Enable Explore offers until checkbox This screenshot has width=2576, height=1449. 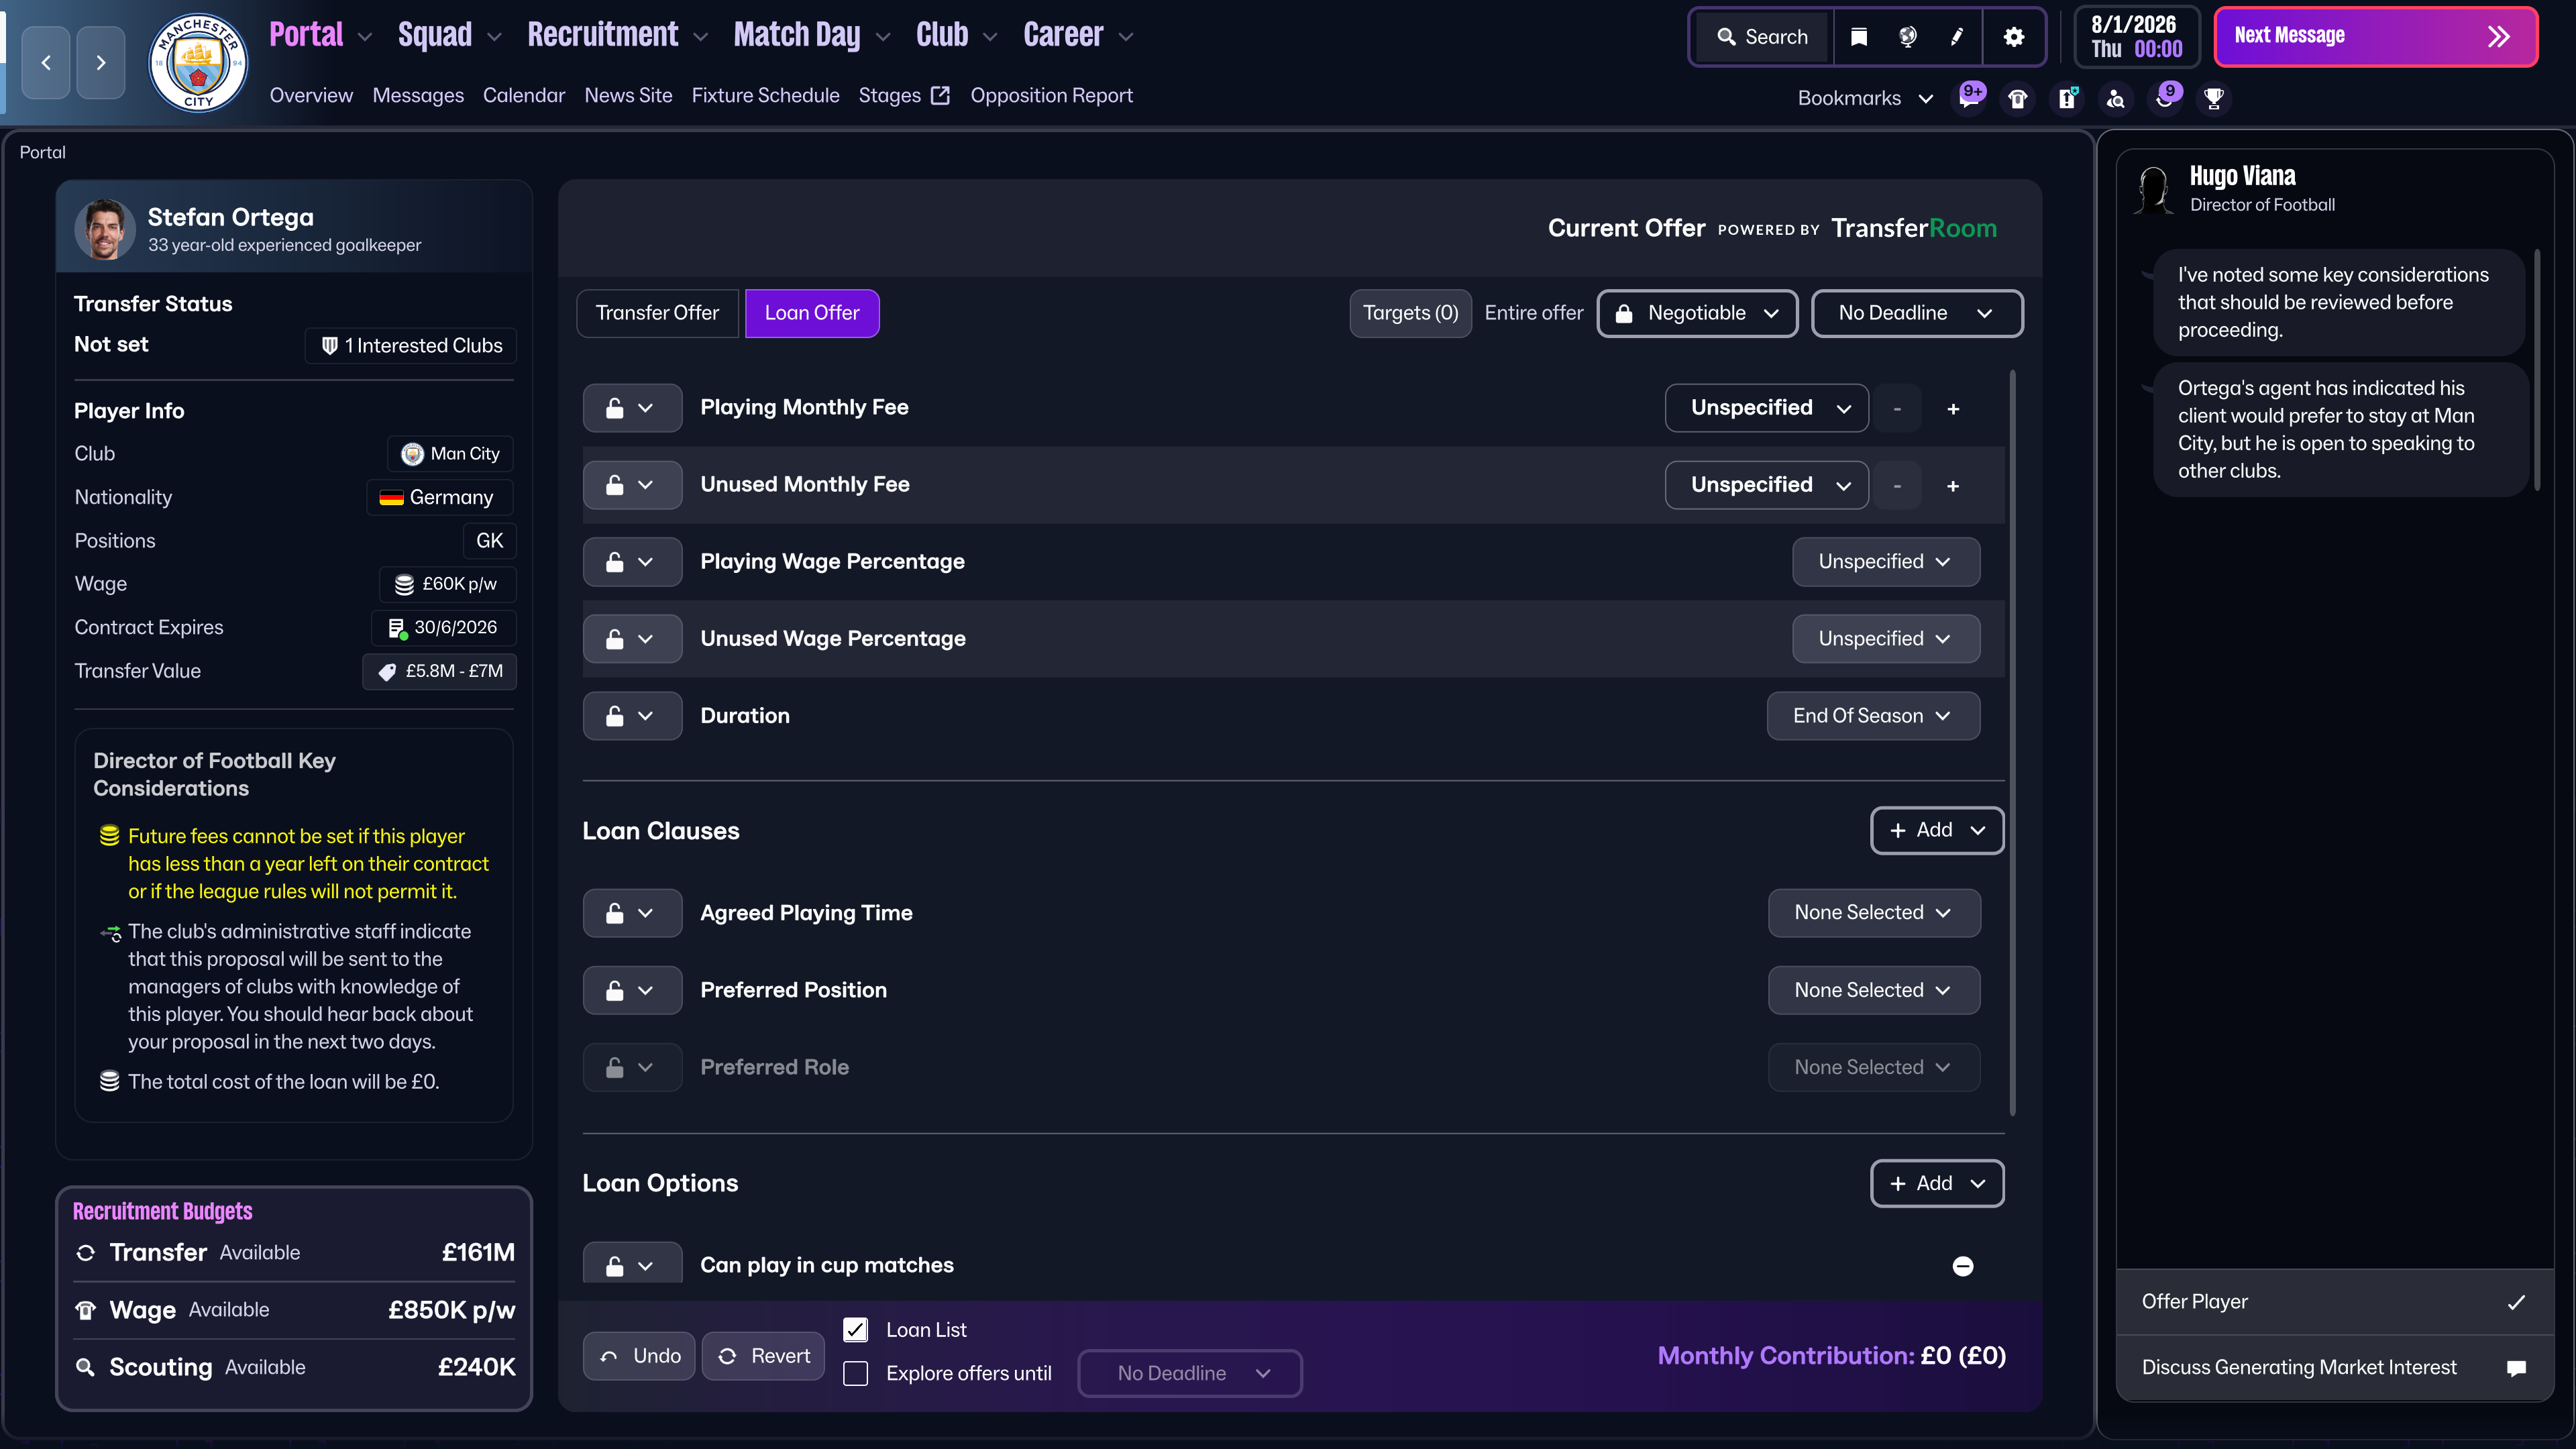click(x=855, y=1373)
